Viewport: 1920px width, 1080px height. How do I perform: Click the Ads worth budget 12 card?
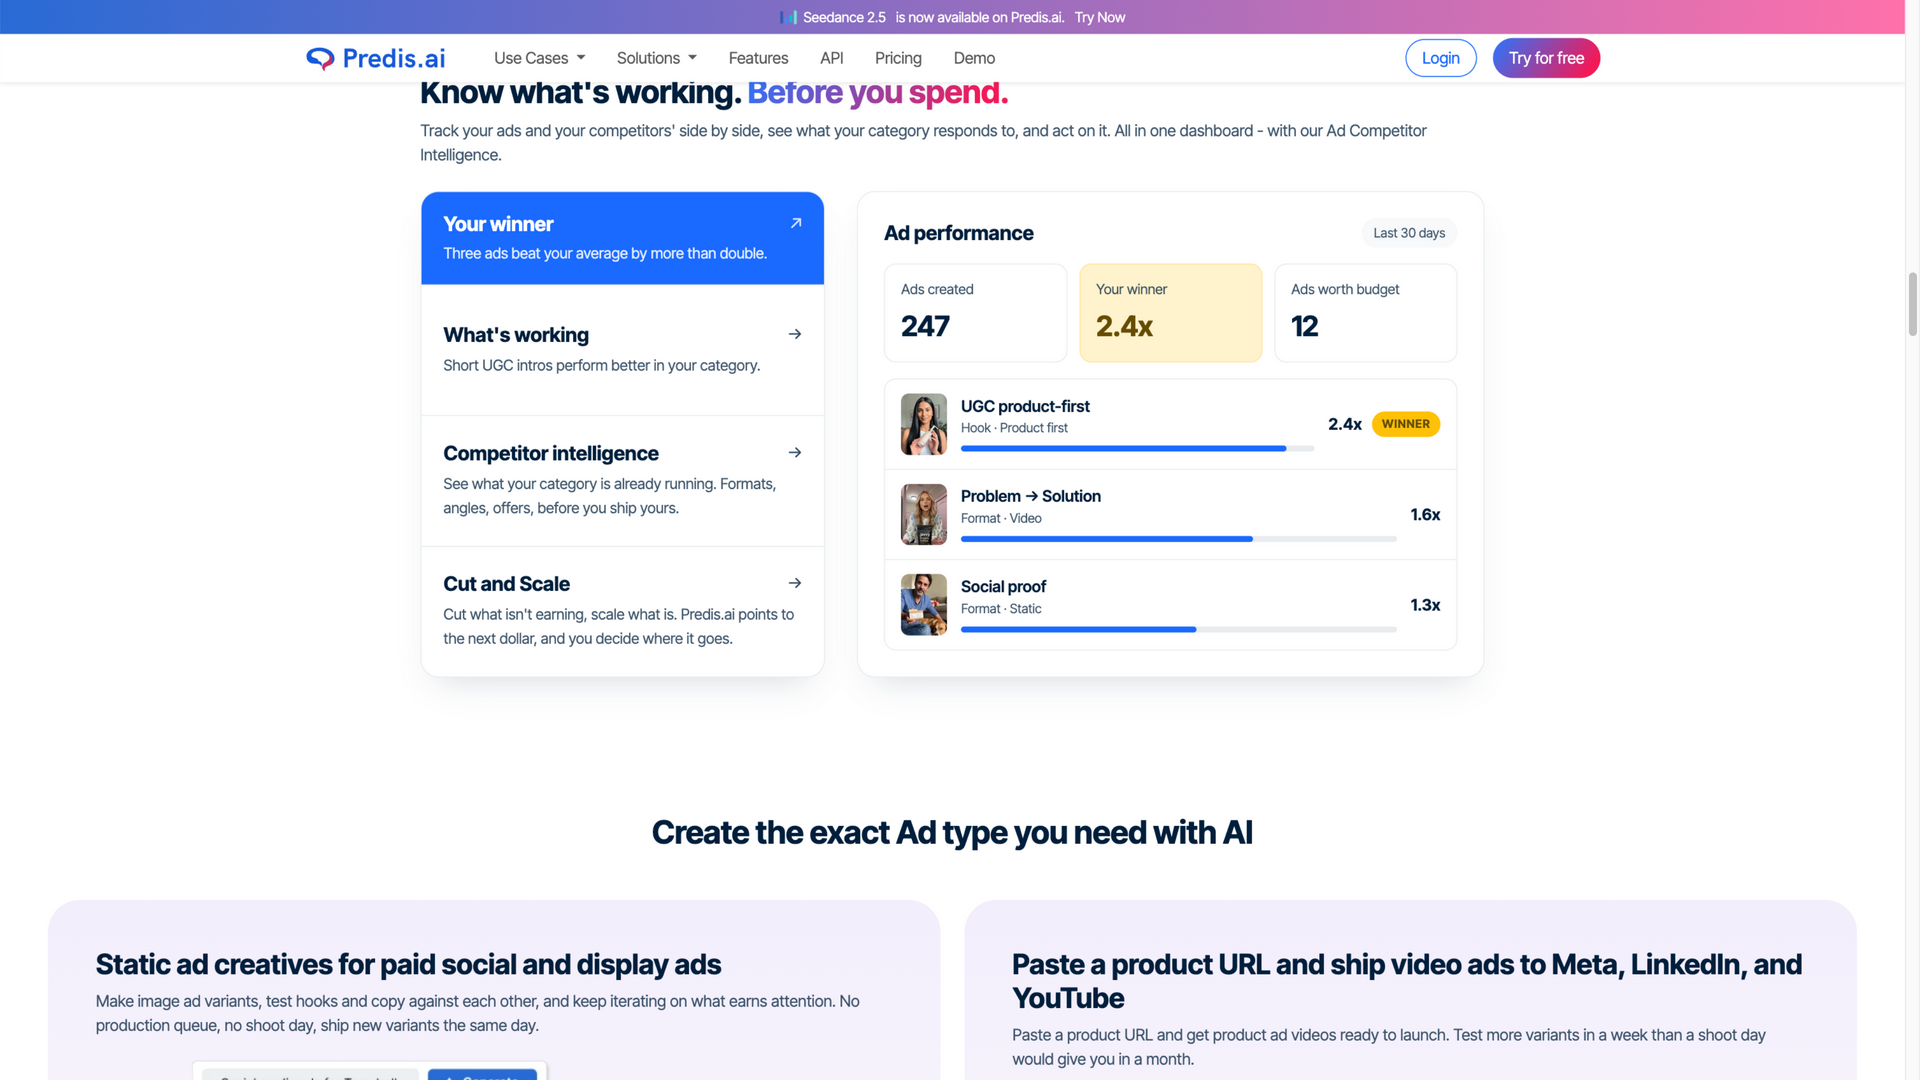pyautogui.click(x=1365, y=313)
